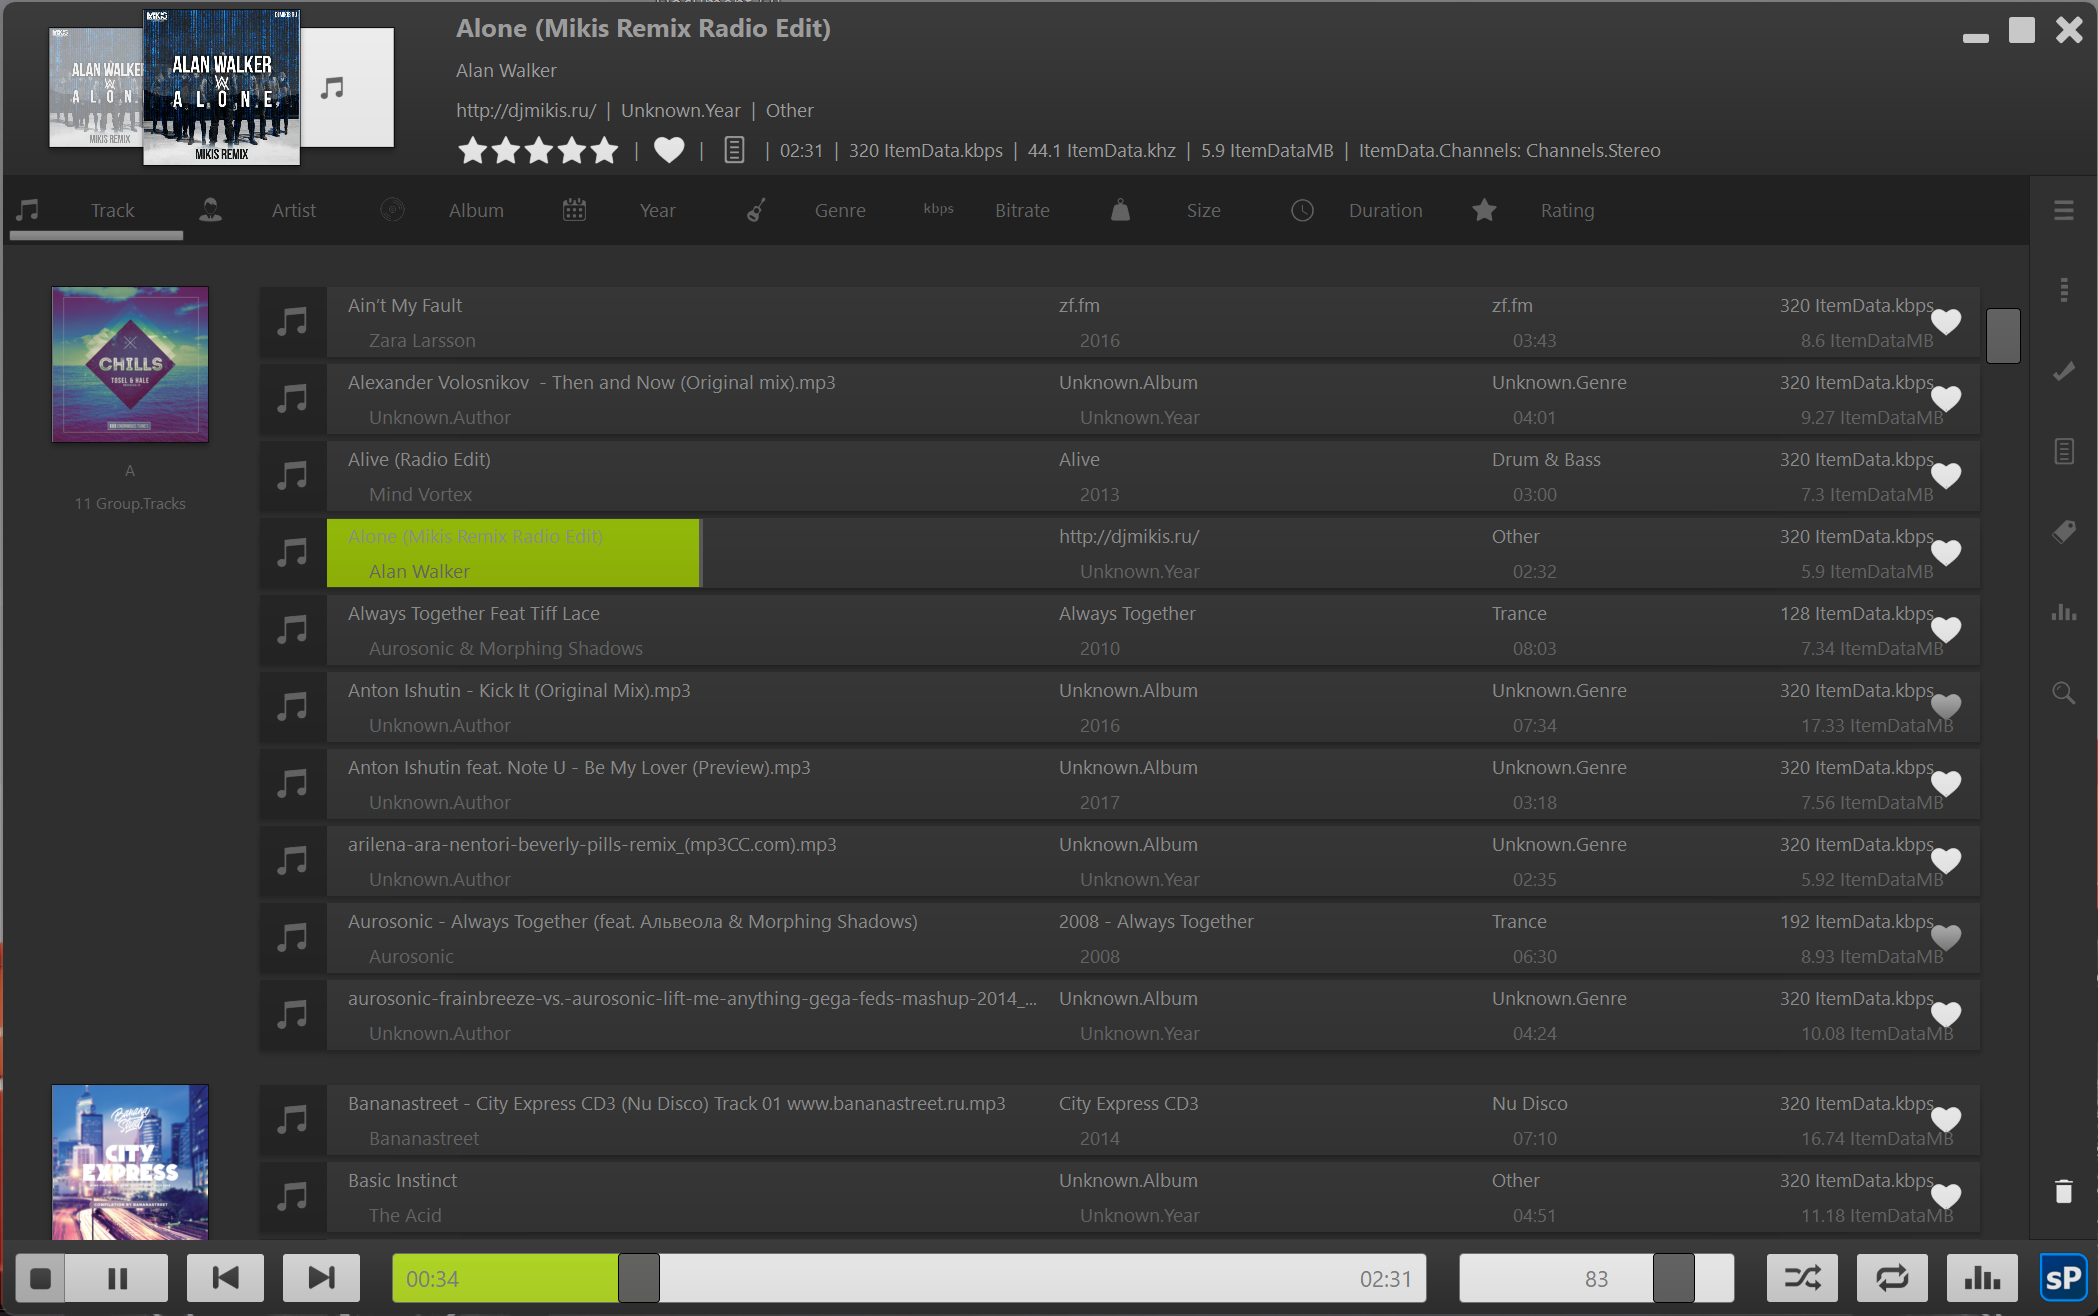2098x1316 pixels.
Task: Toggle repeat mode
Action: pos(1892,1278)
